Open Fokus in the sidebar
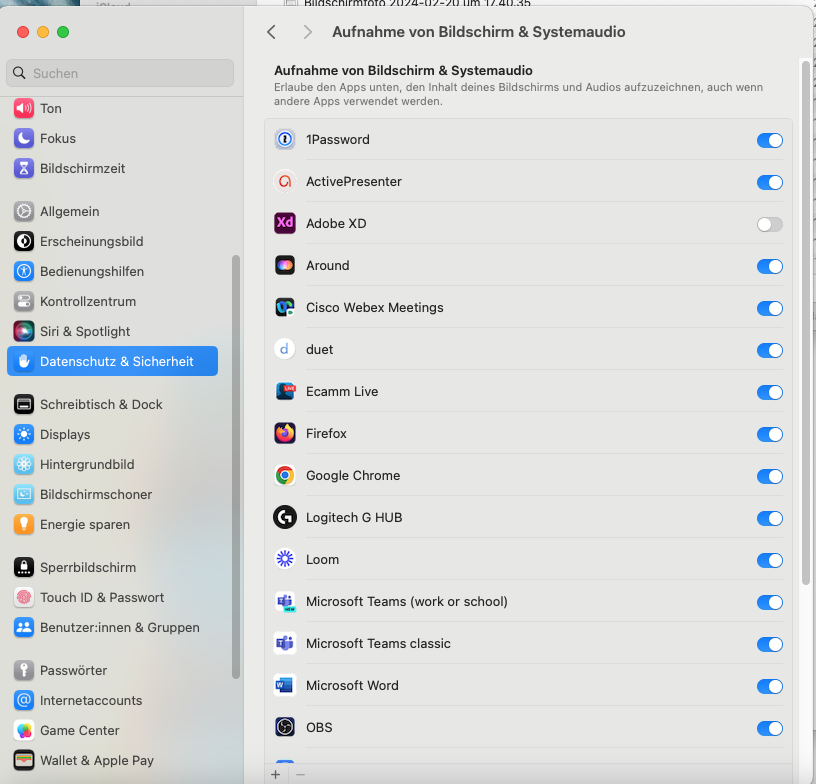The image size is (816, 784). (x=112, y=138)
